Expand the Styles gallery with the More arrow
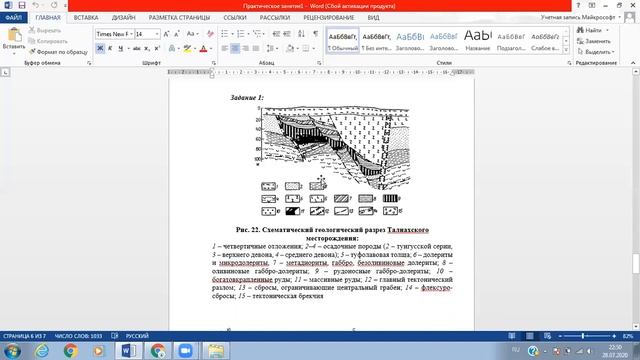 point(566,51)
